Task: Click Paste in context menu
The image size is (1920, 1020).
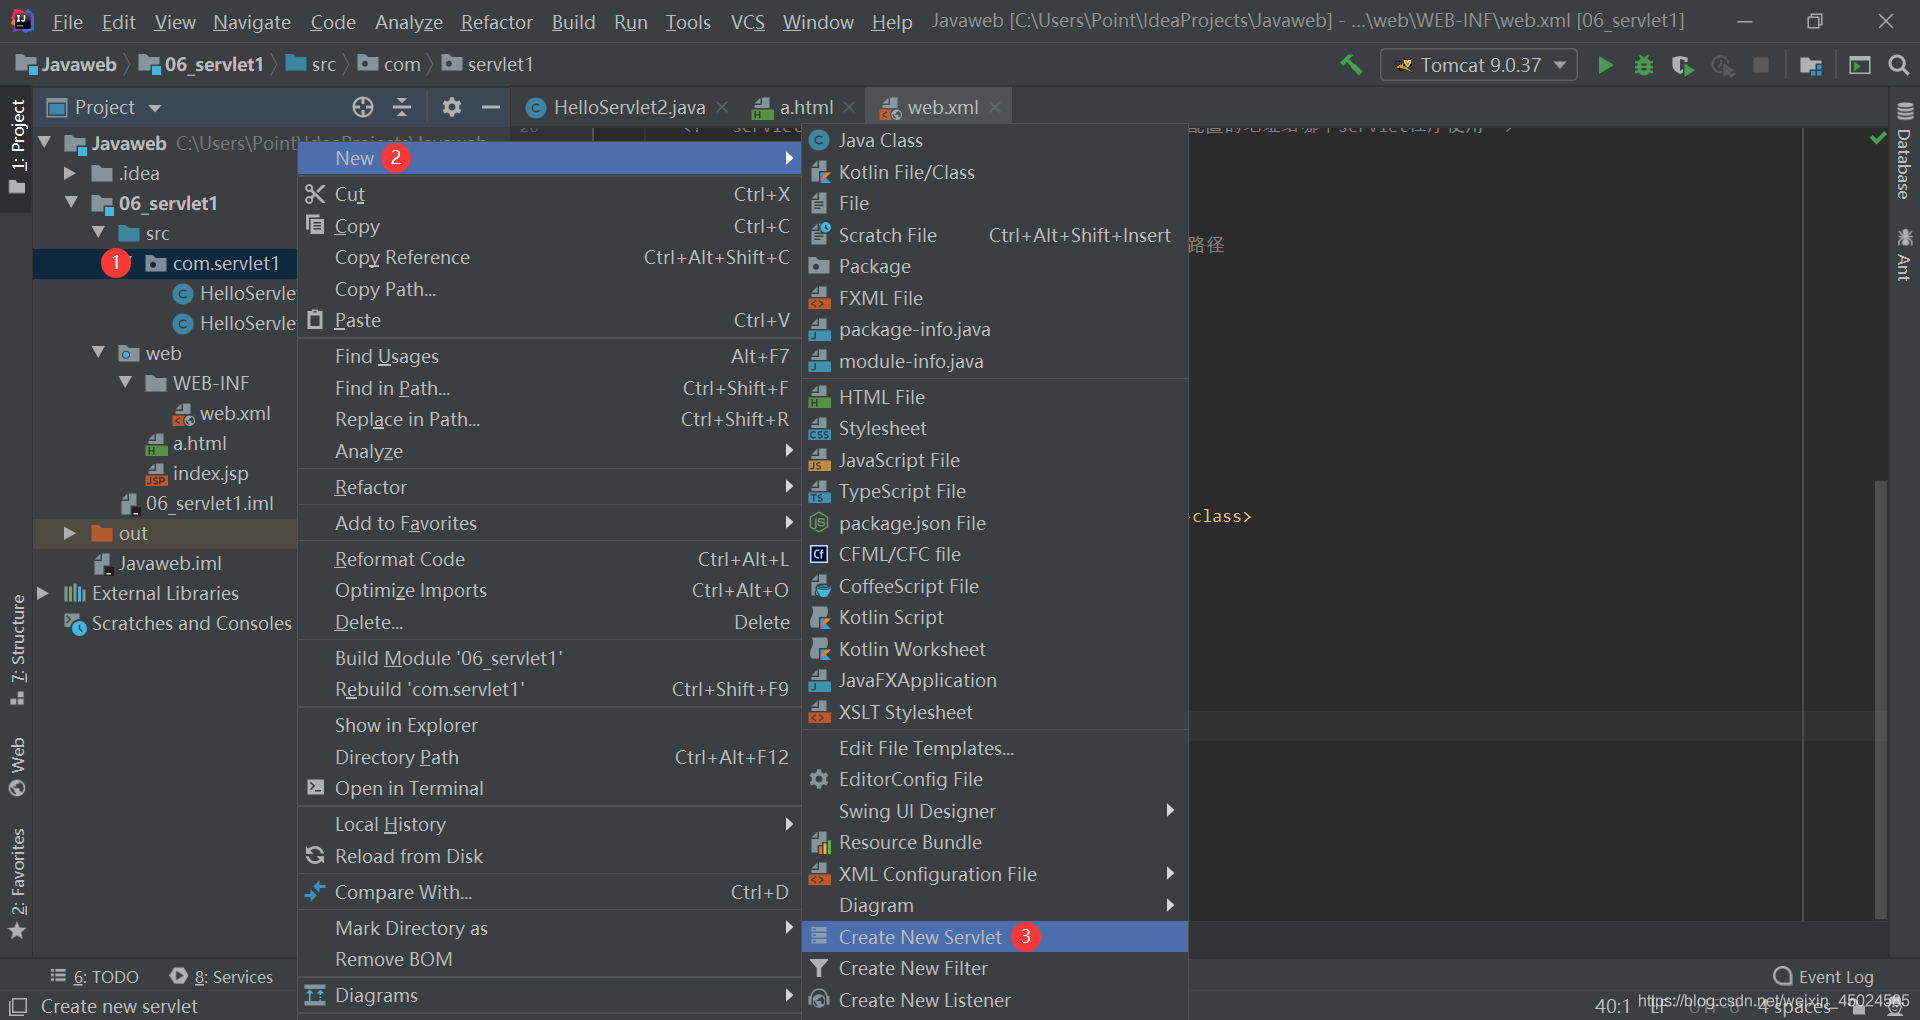Action: (x=549, y=321)
